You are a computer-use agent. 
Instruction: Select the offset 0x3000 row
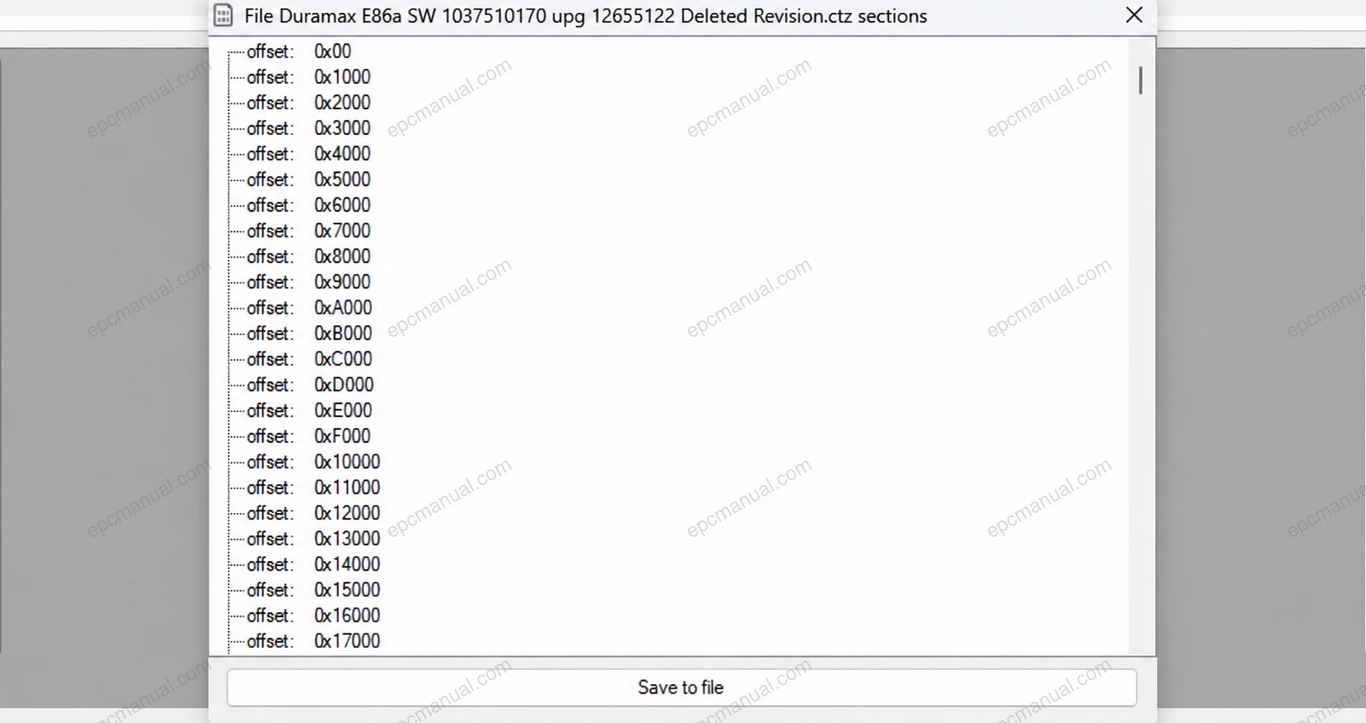(x=308, y=128)
